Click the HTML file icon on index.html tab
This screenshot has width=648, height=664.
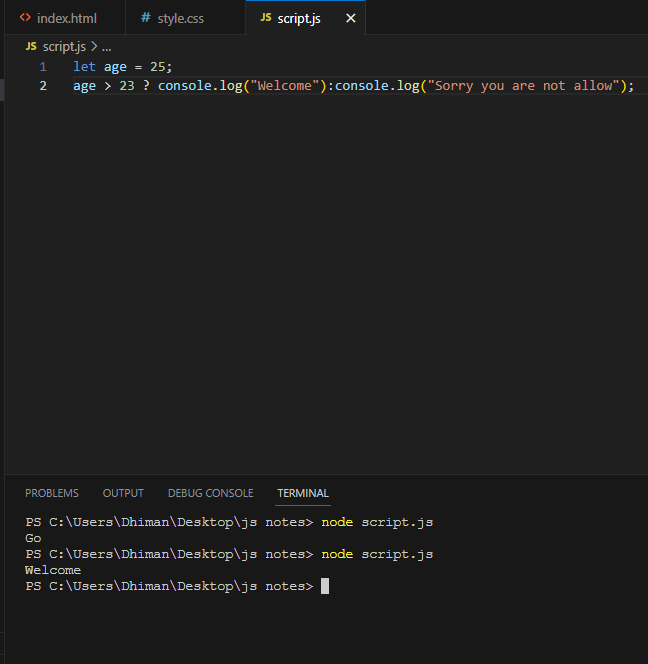(x=25, y=18)
